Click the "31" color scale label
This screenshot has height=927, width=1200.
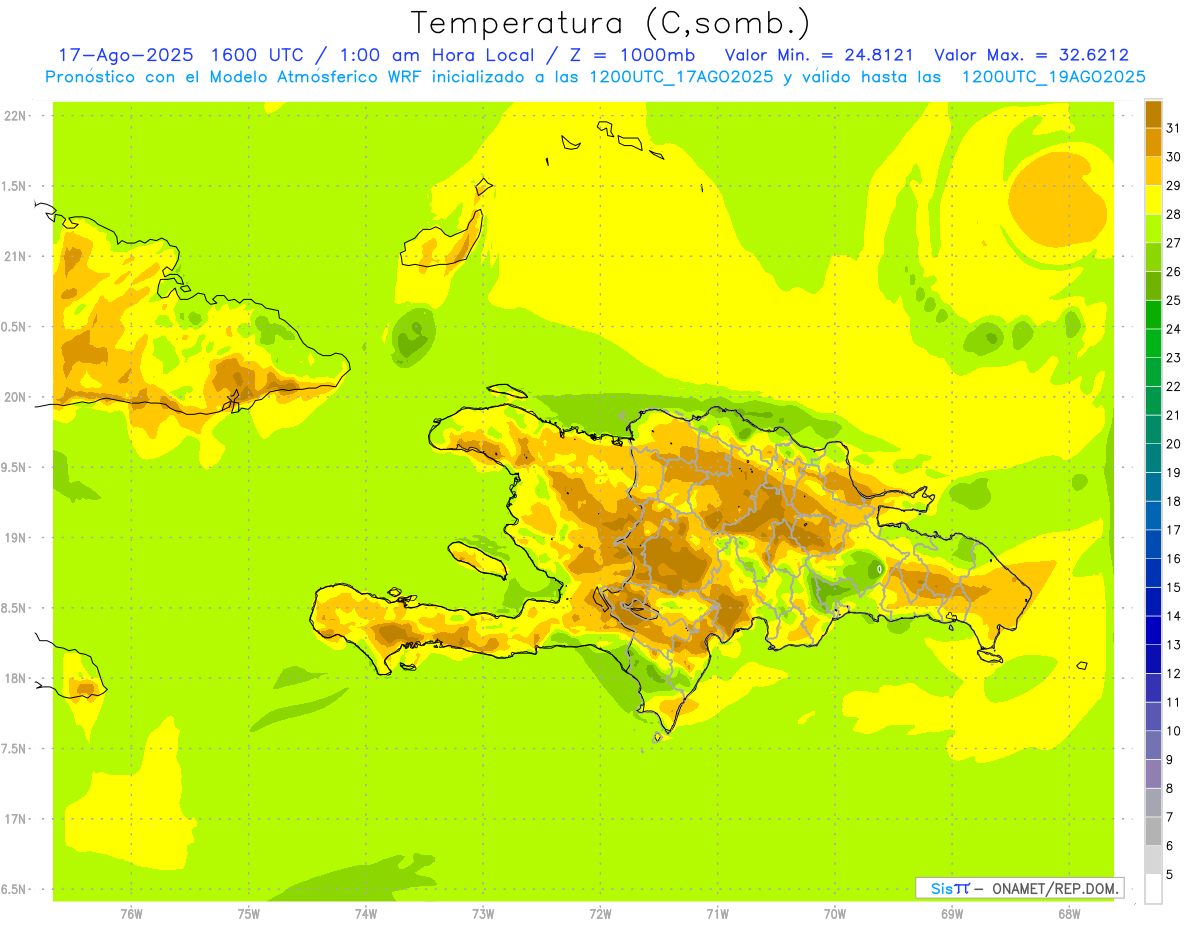click(x=1174, y=128)
